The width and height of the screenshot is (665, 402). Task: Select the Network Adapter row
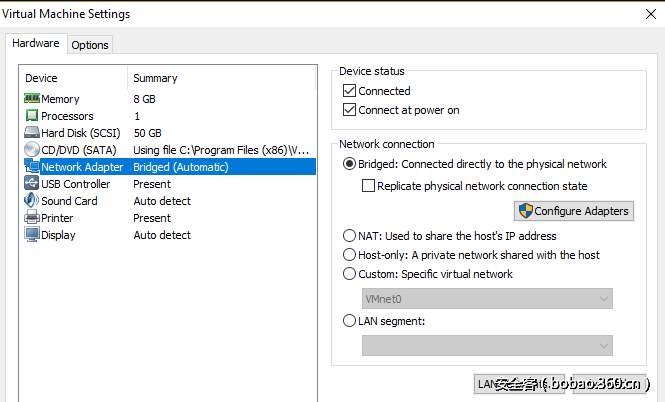click(170, 167)
